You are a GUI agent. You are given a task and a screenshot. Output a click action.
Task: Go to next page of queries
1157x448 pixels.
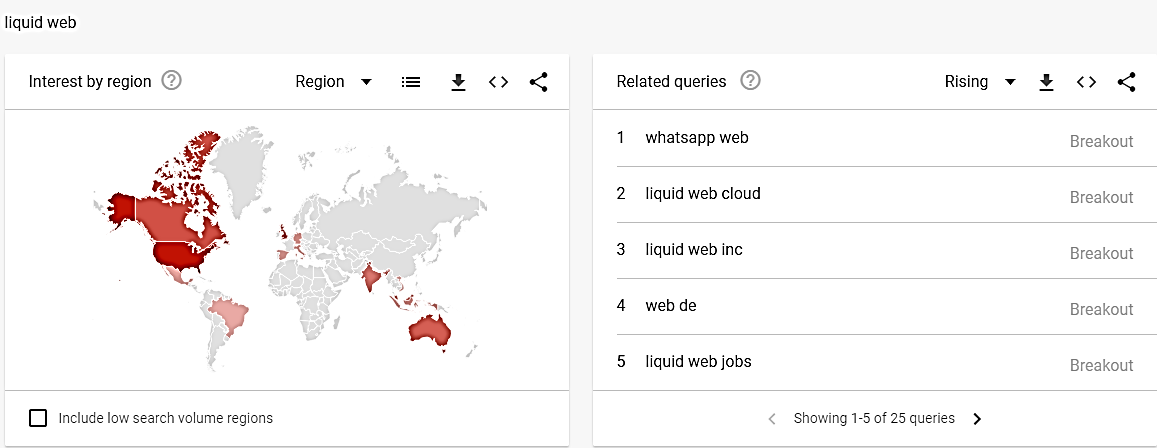pos(977,419)
